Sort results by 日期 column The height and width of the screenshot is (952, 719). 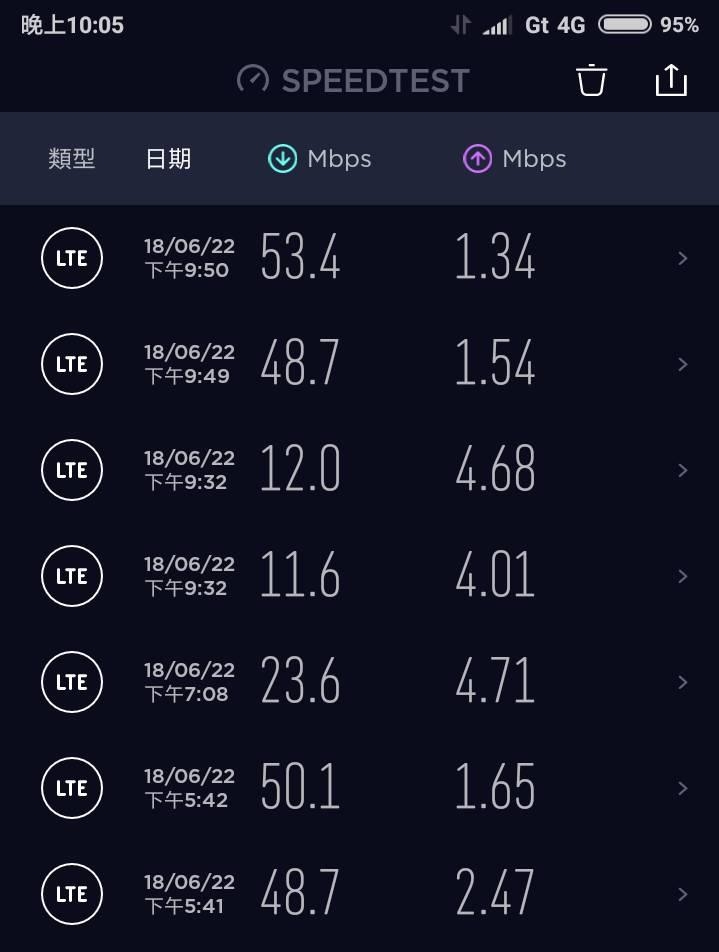pos(168,159)
